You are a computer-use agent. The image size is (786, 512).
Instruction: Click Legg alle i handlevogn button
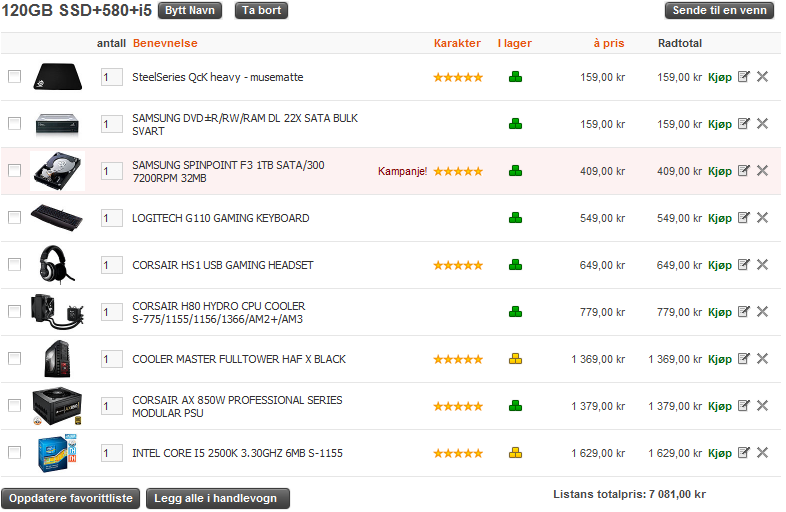[x=218, y=498]
